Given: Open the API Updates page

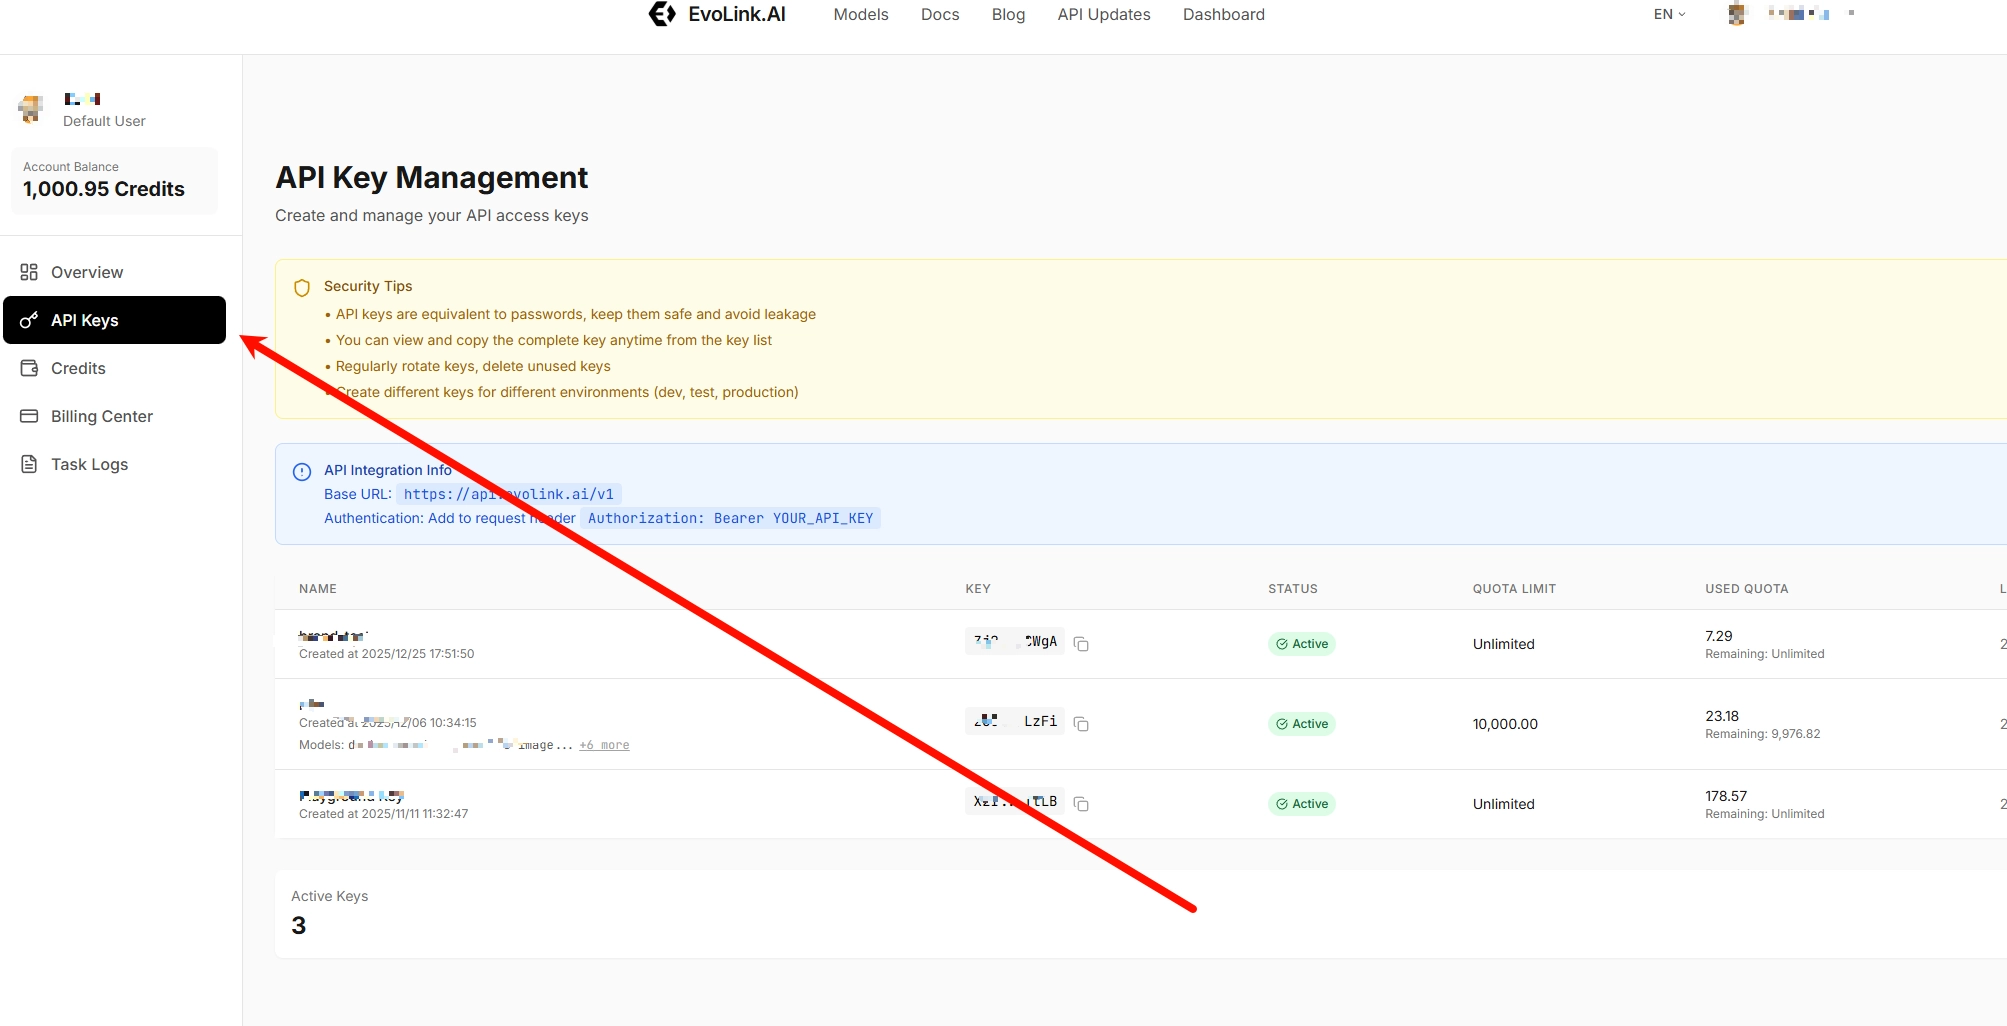Looking at the screenshot, I should [1103, 14].
